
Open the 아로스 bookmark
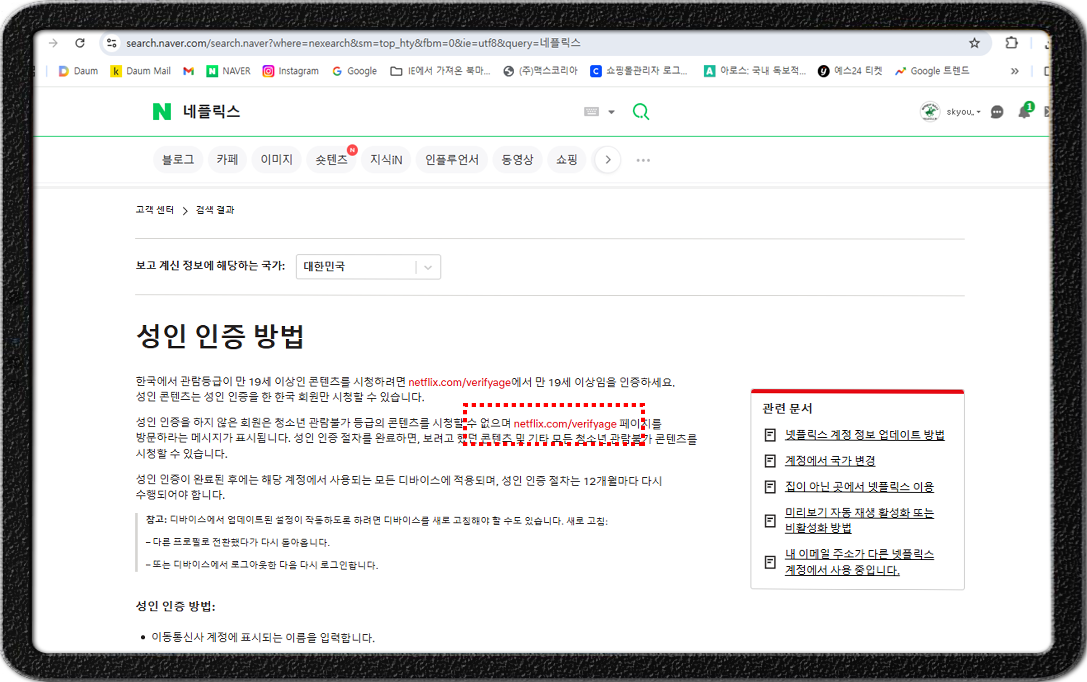click(754, 71)
